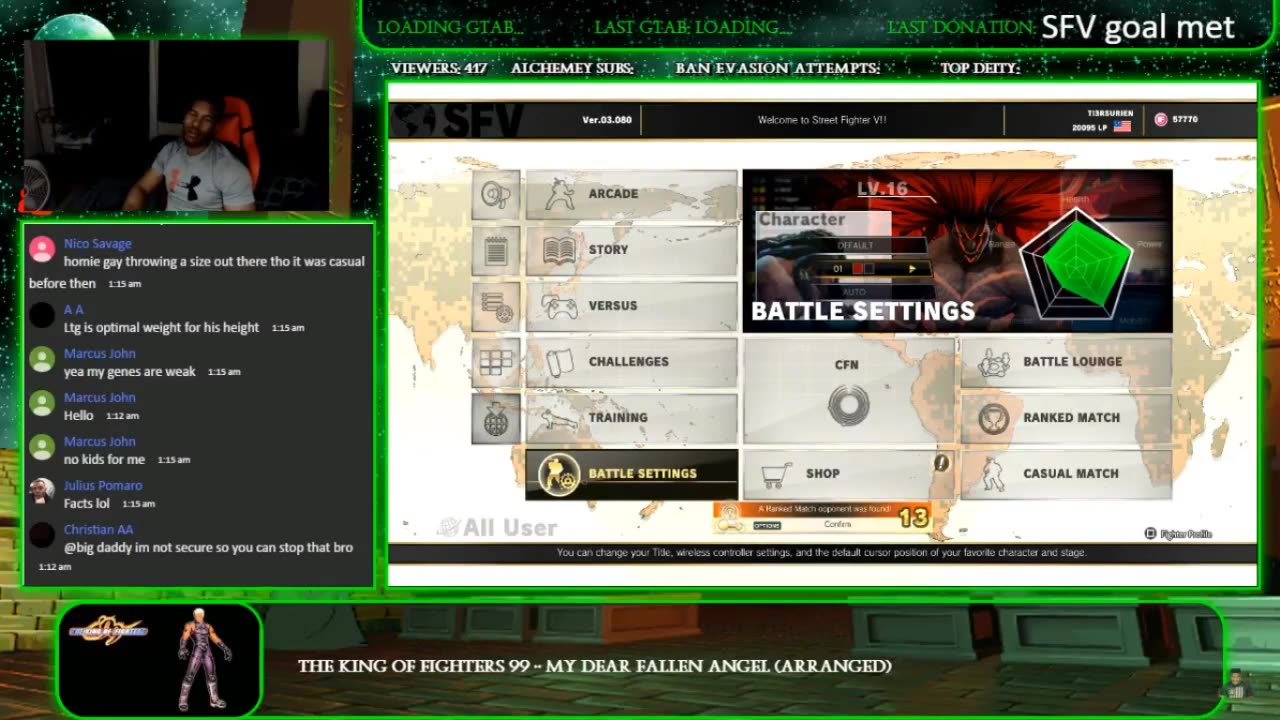The width and height of the screenshot is (1280, 720).
Task: Click the Nico Savage username
Action: pos(97,243)
